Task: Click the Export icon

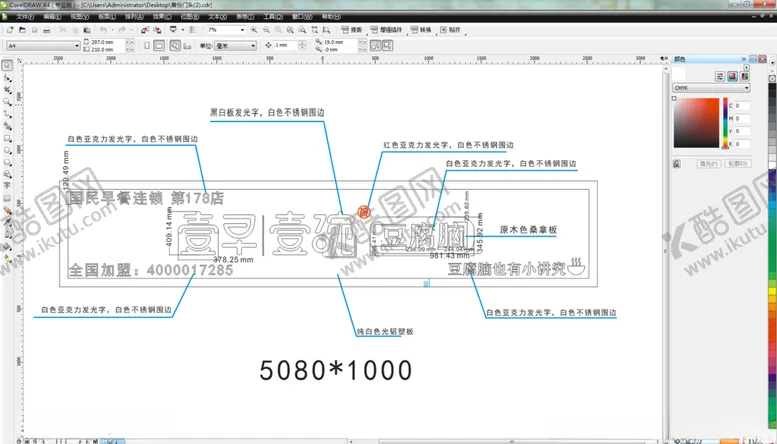Action: tap(157, 30)
